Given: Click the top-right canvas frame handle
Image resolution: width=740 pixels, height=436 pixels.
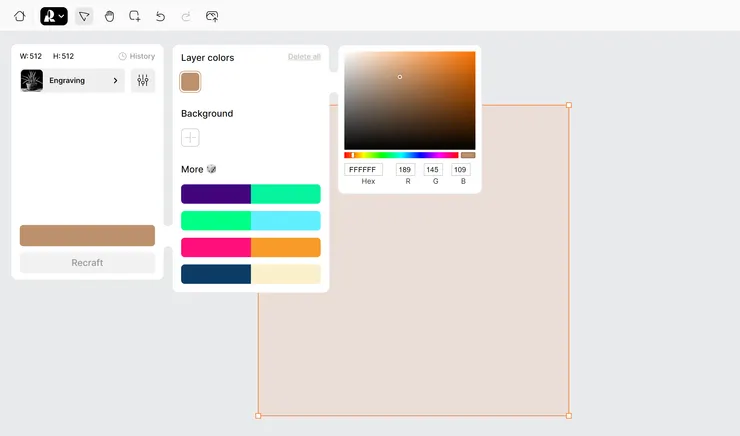Looking at the screenshot, I should [x=569, y=105].
